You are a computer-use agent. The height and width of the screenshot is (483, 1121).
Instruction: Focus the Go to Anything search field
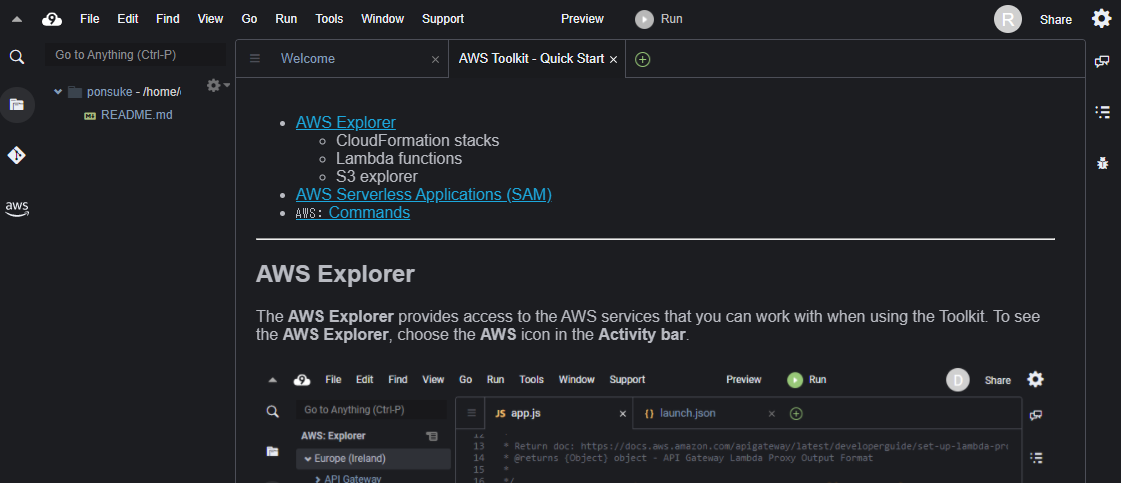135,54
